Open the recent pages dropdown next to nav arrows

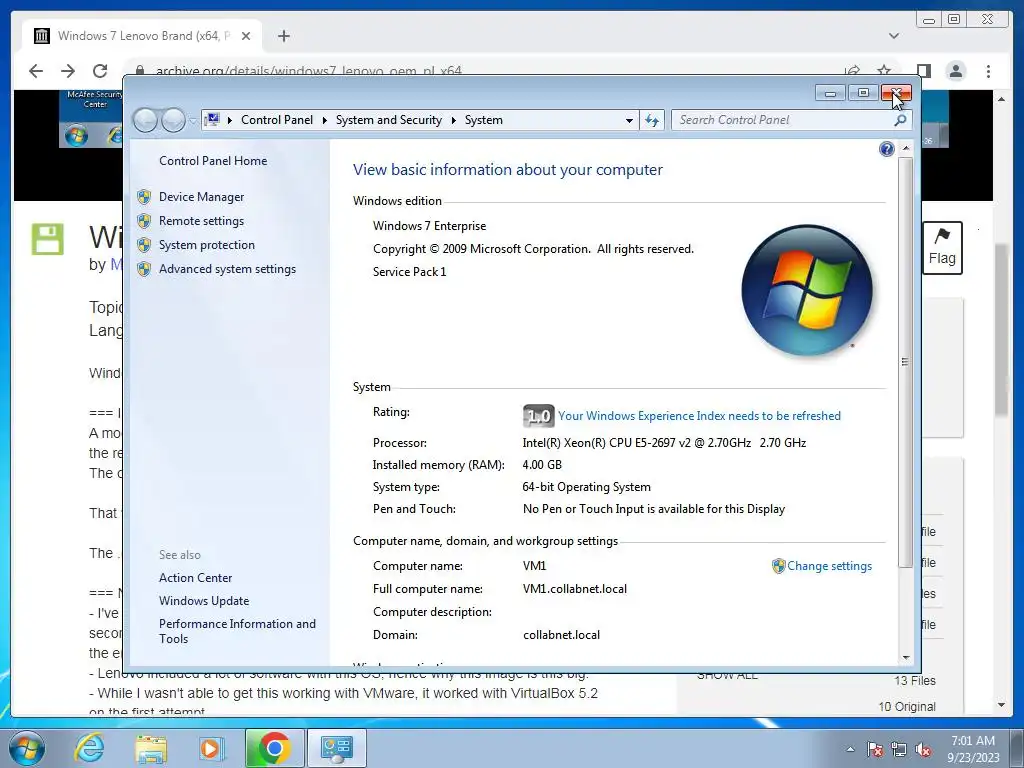coord(193,121)
